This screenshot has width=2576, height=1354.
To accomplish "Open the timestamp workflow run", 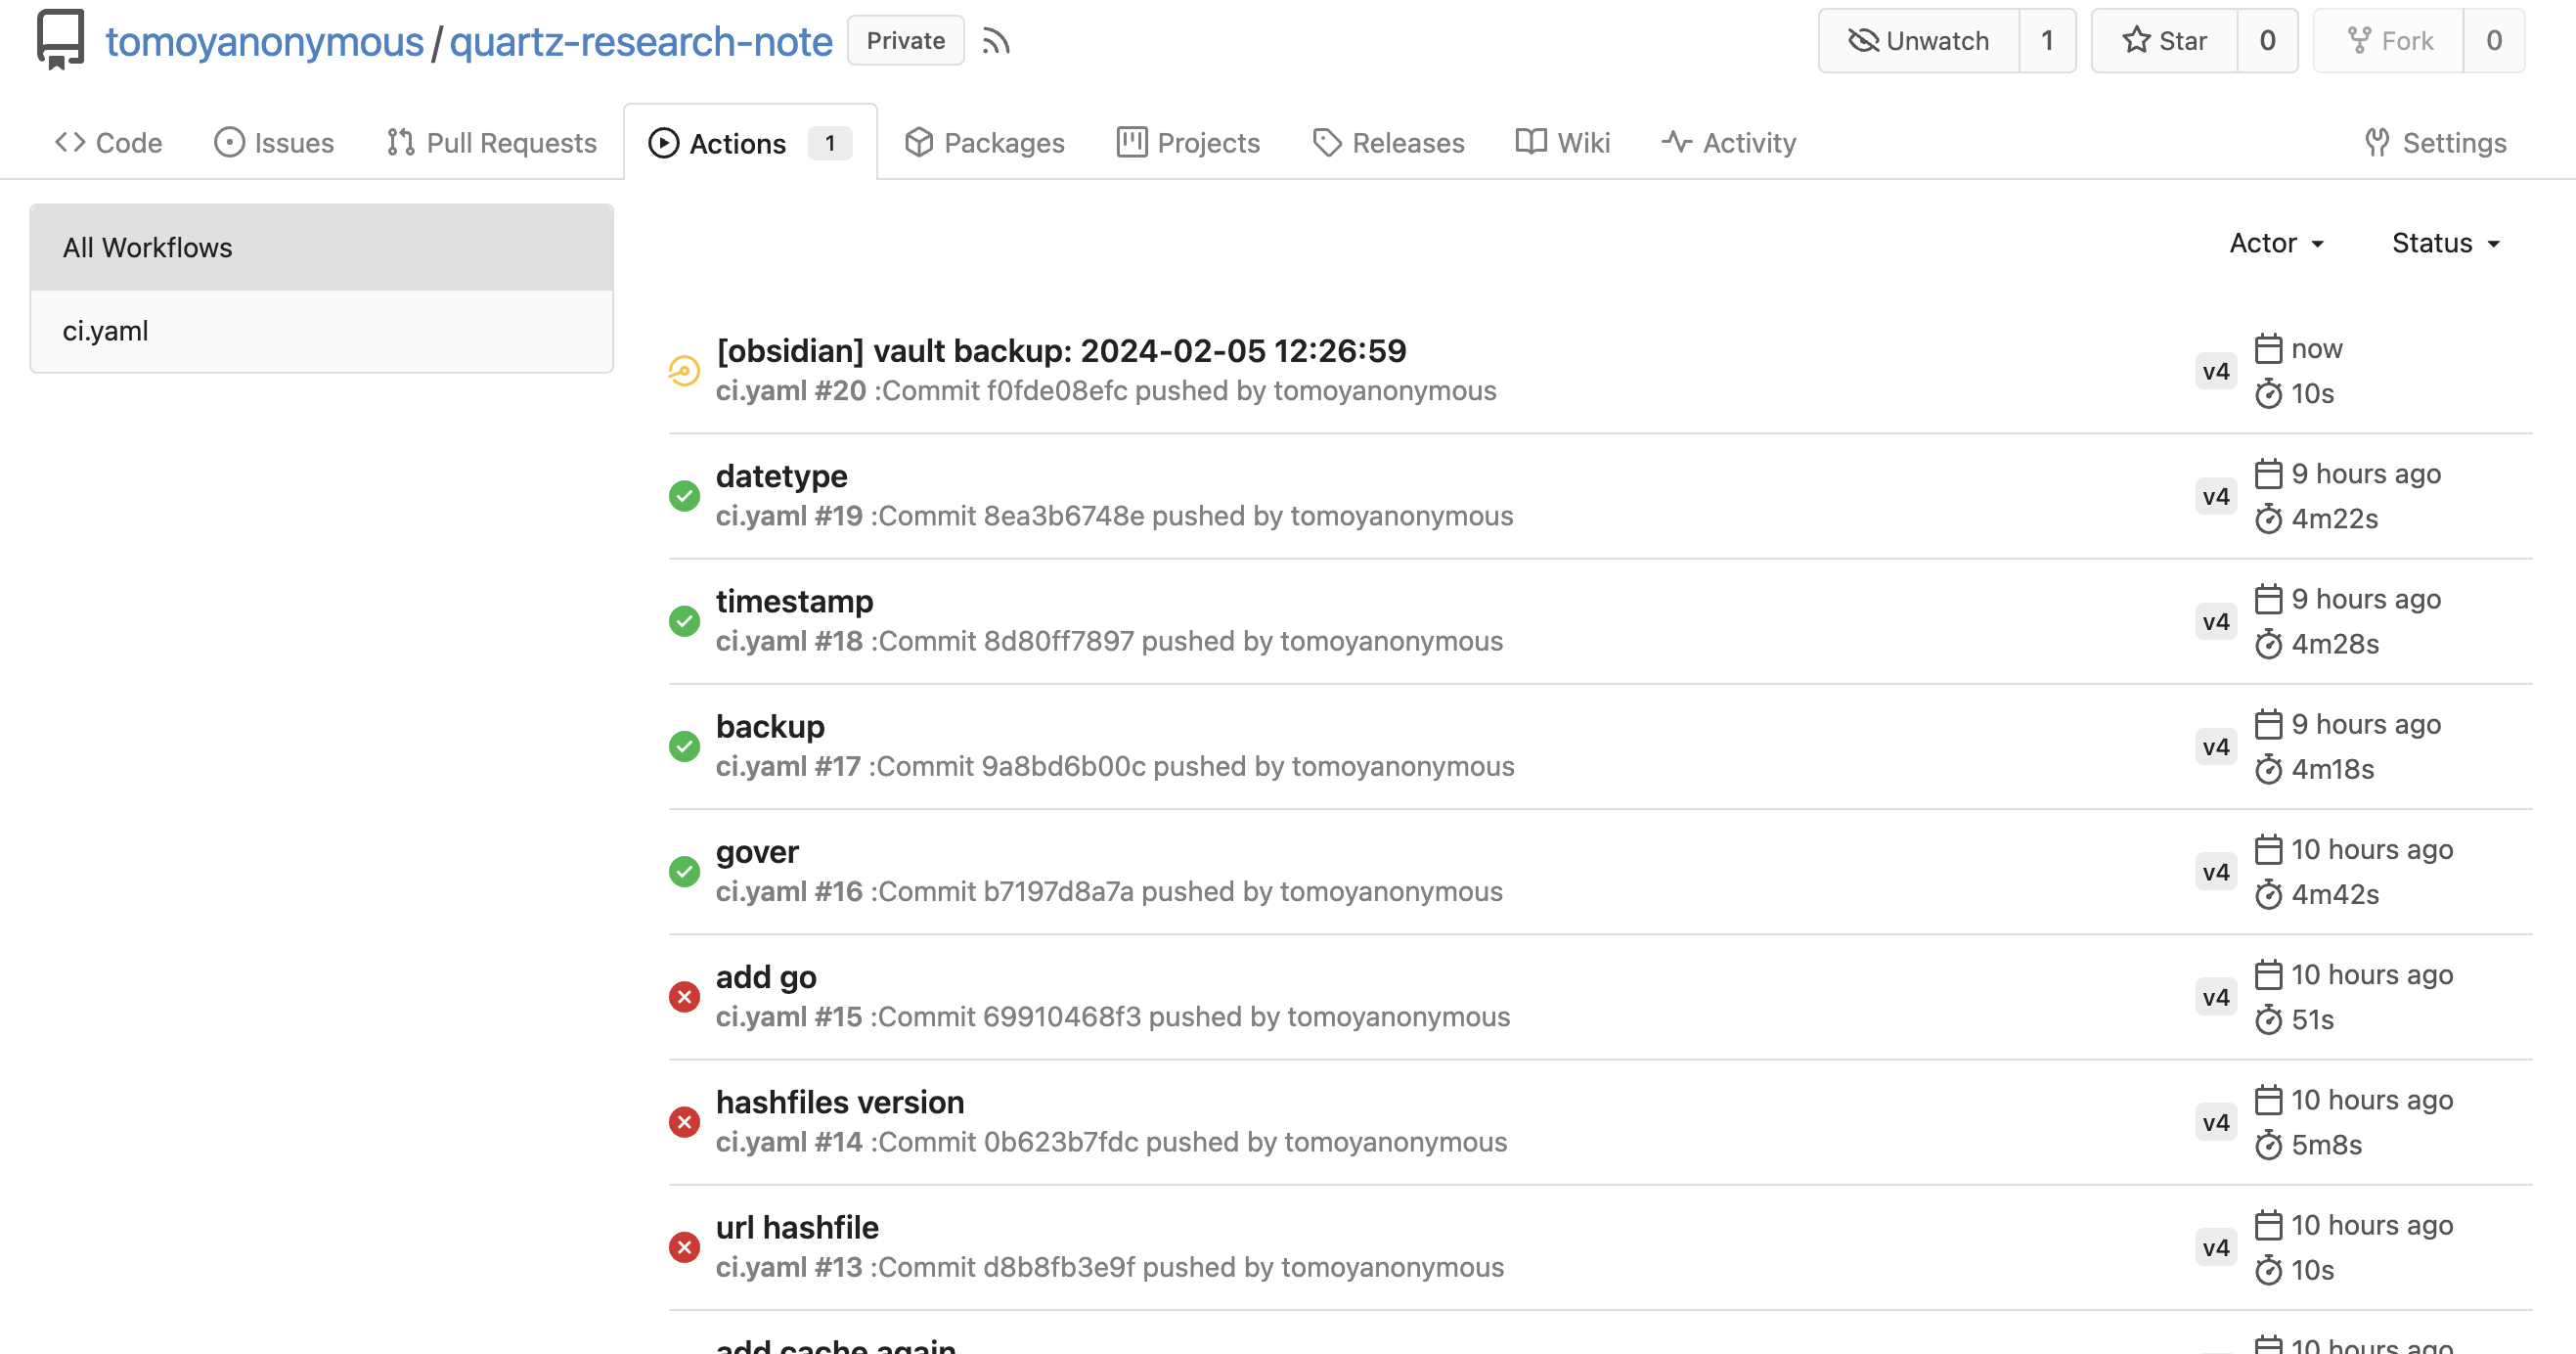I will [x=794, y=601].
